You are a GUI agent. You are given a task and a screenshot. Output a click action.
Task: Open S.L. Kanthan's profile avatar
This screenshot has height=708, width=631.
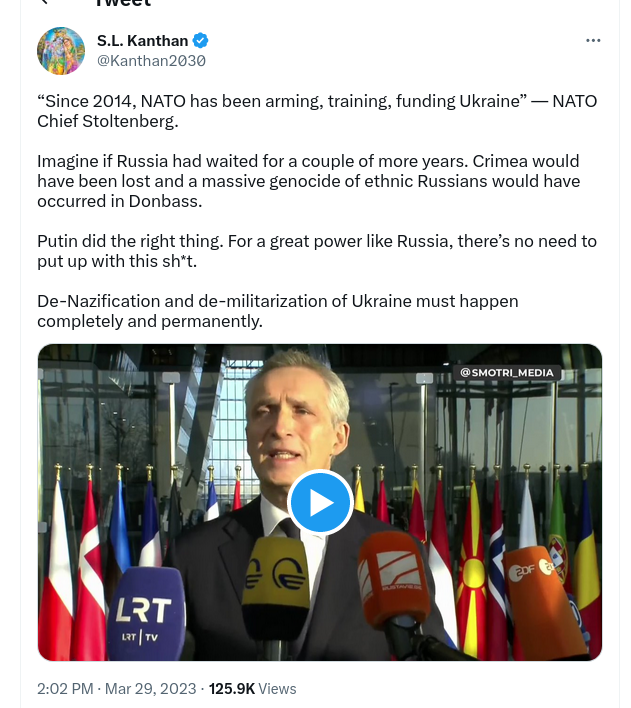61,51
